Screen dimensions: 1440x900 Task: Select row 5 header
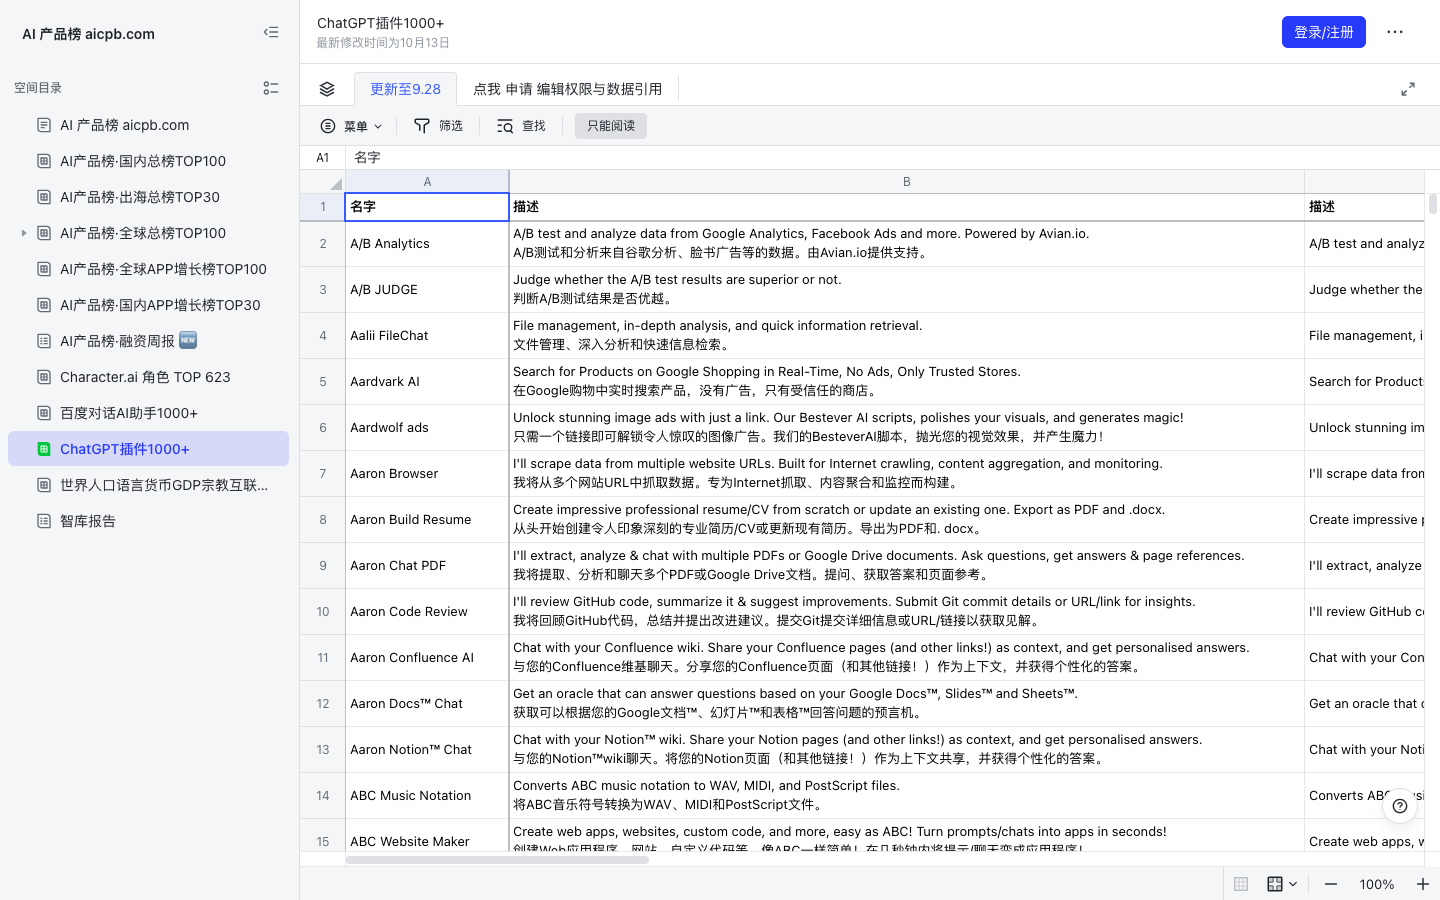(323, 382)
